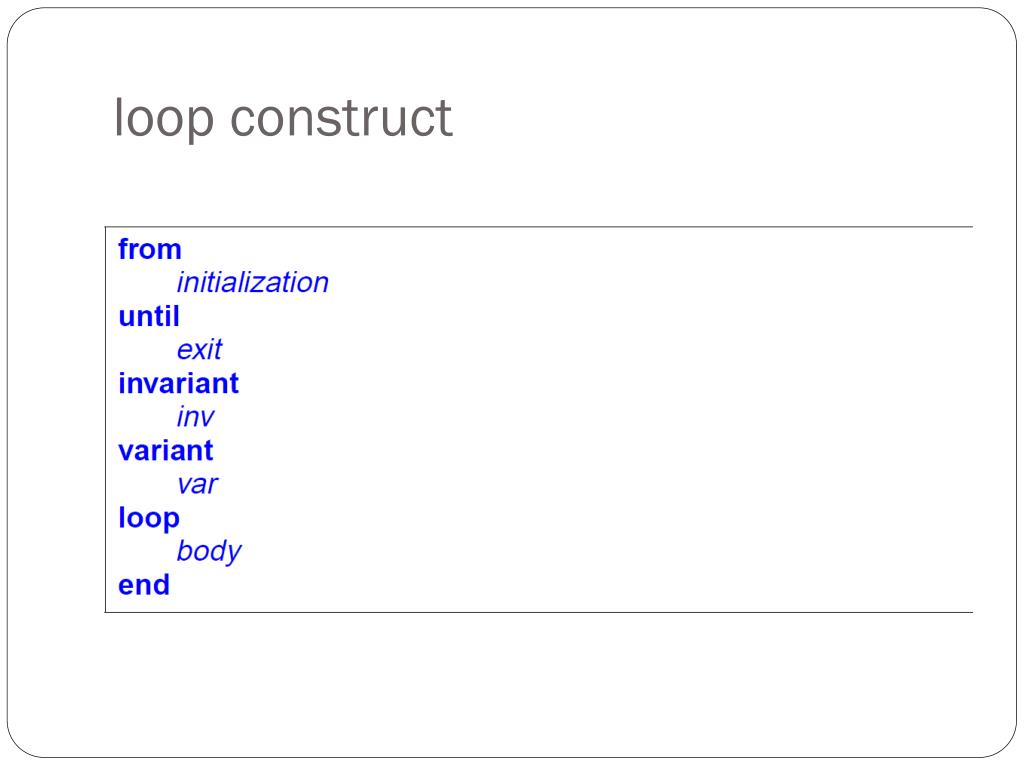This screenshot has width=1024, height=768.
Task: Click the 'initialization' italic text
Action: 253,283
